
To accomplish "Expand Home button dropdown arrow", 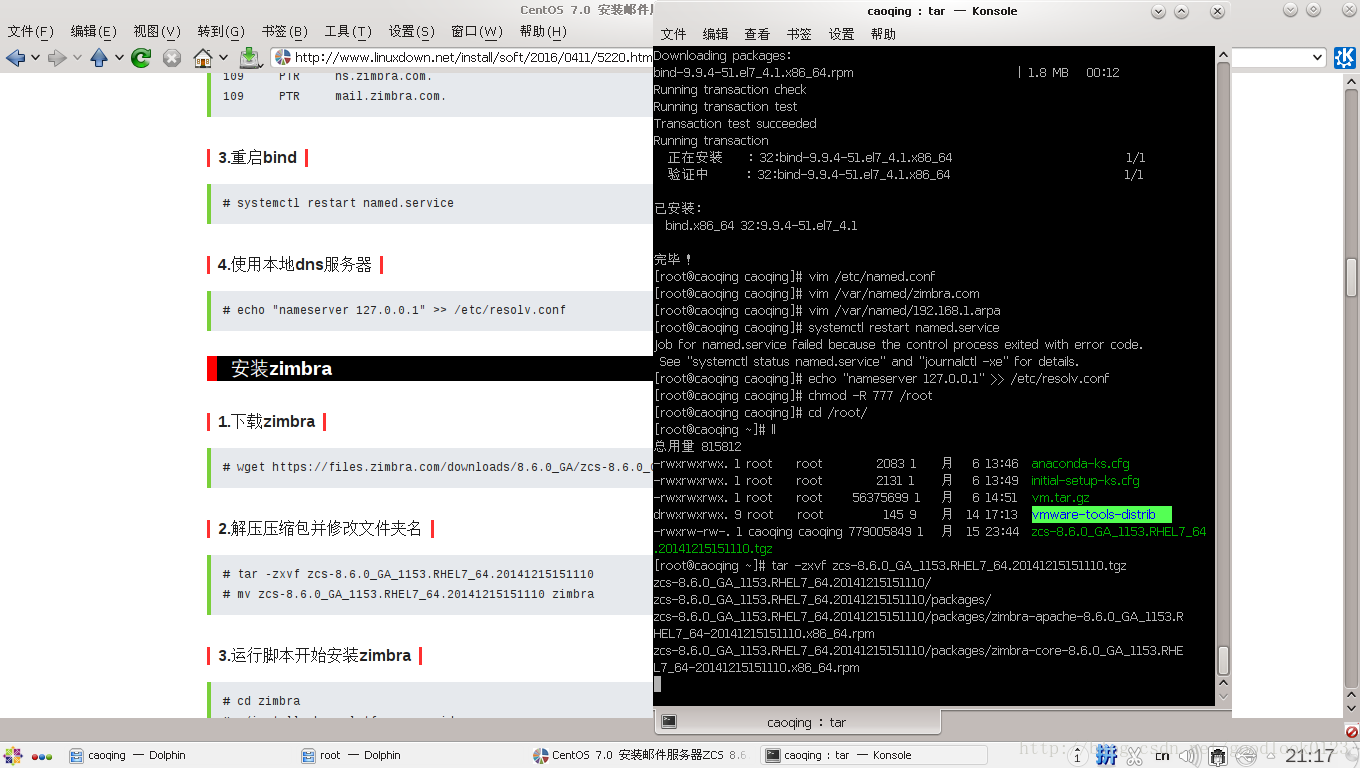I will (223, 58).
